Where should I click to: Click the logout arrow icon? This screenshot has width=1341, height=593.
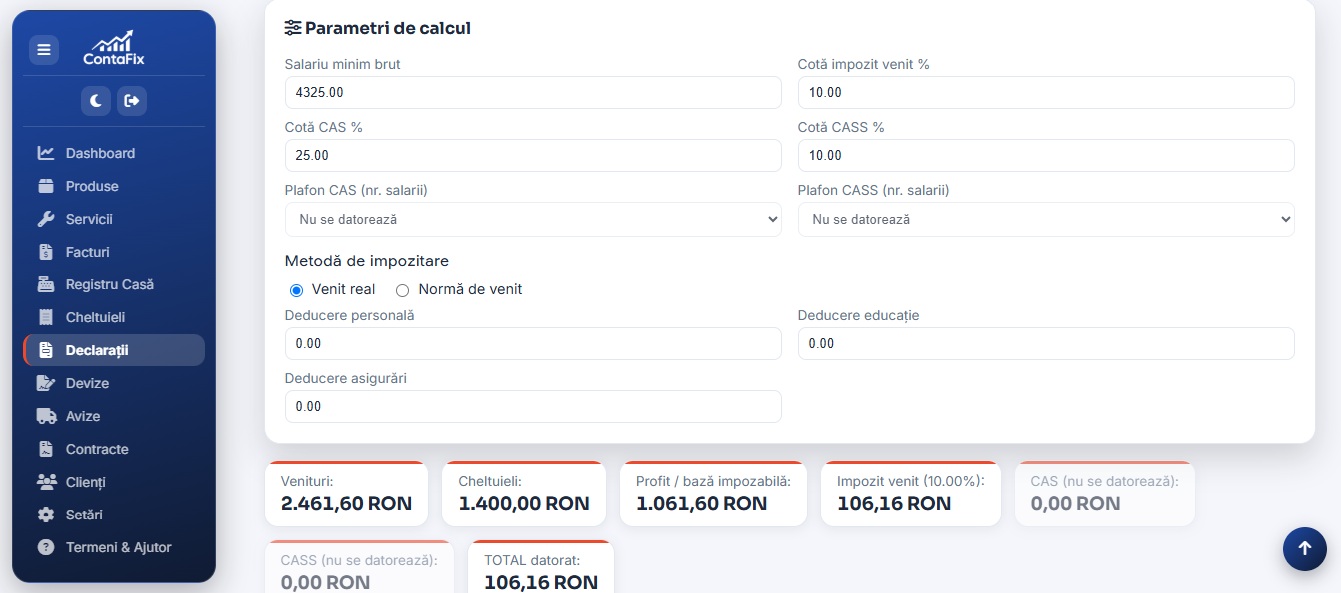(x=132, y=100)
